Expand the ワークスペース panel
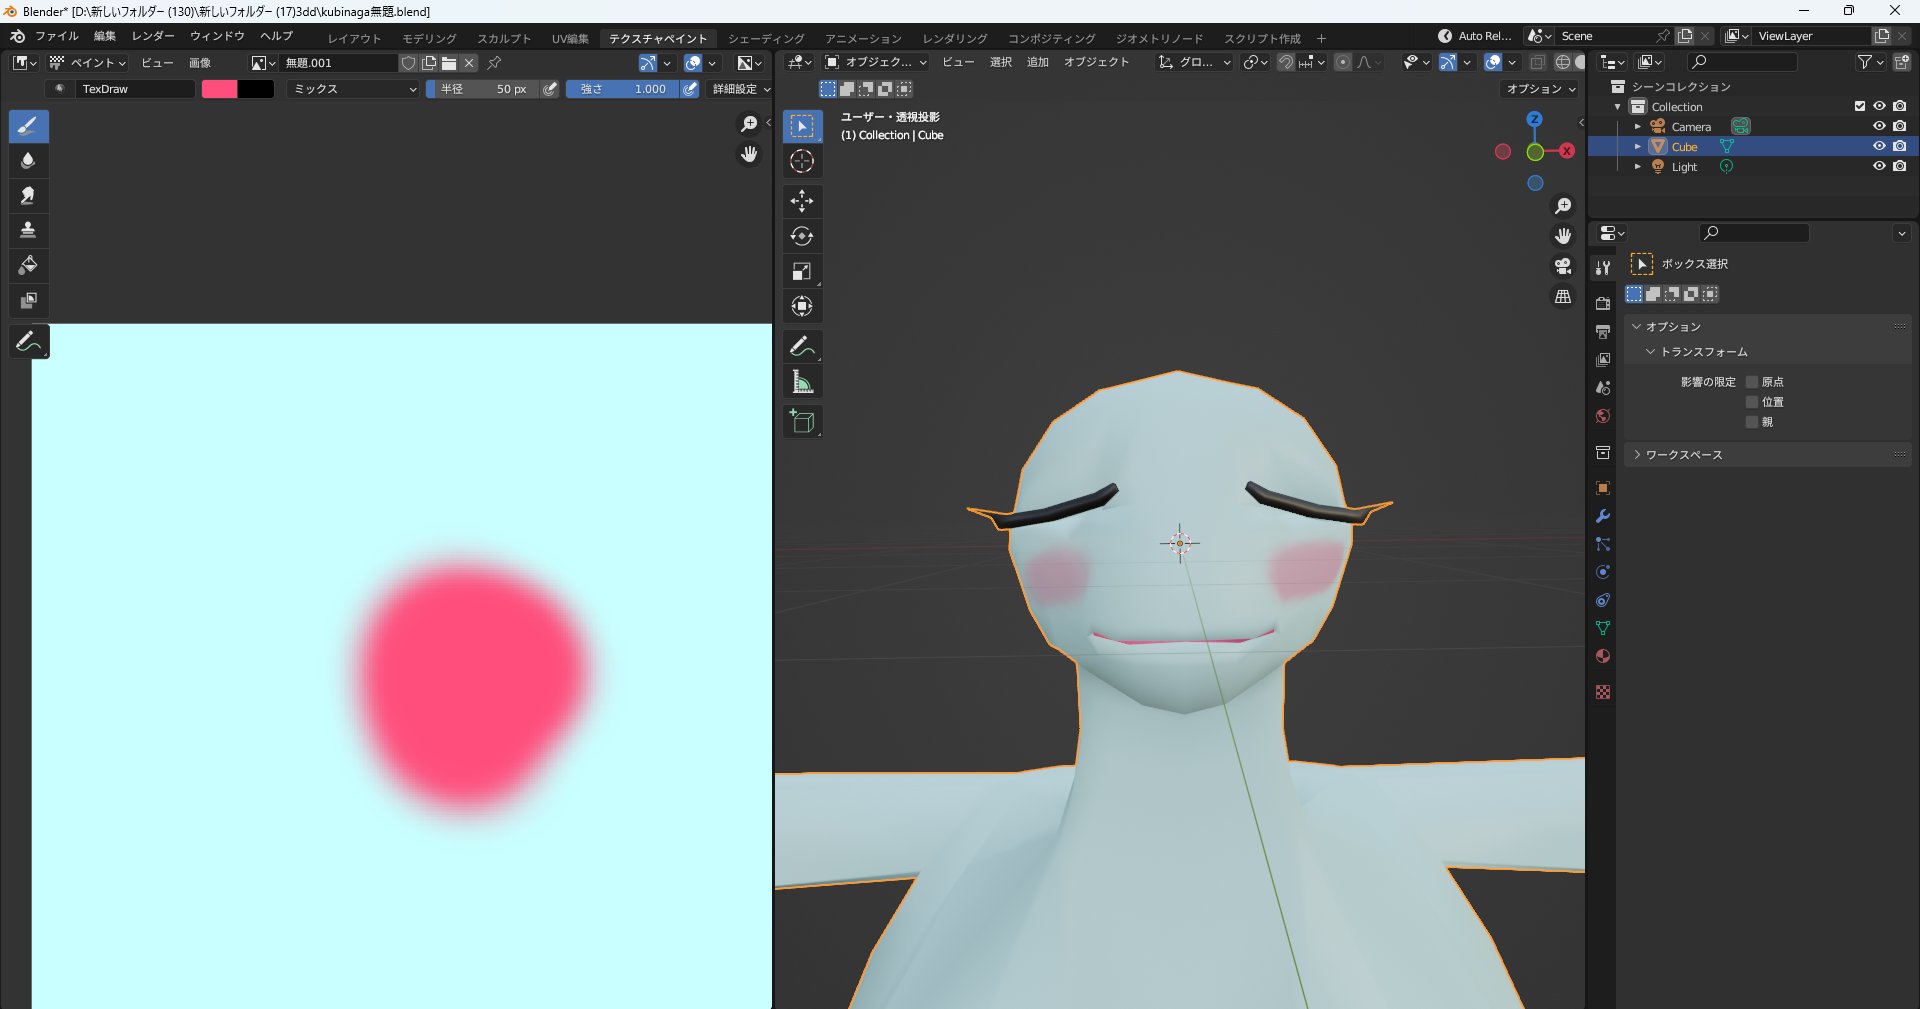Screen dimensions: 1920x1009 click(1684, 455)
